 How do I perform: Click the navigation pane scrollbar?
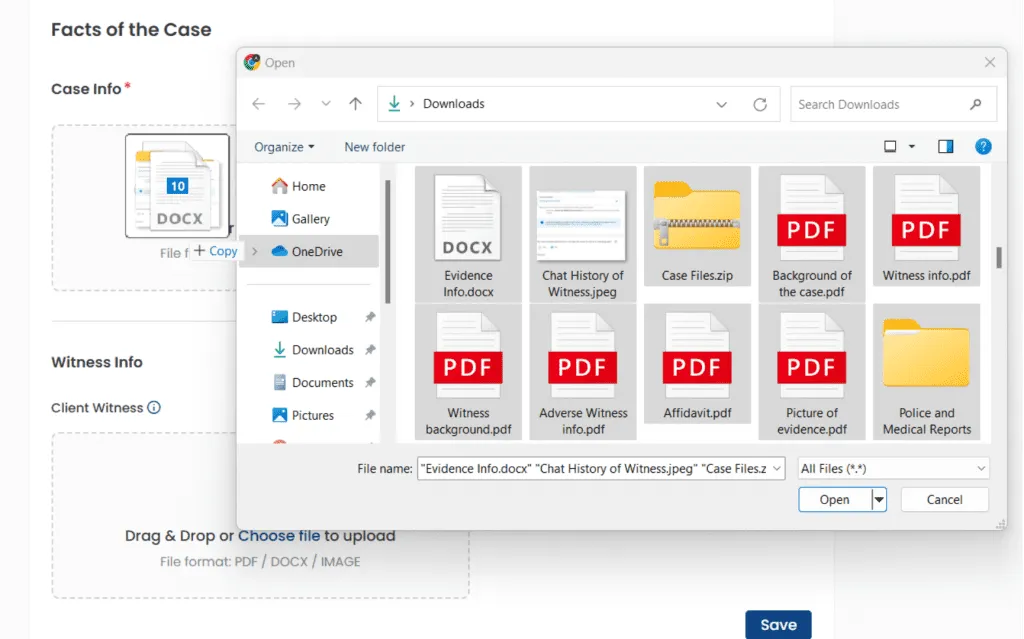[387, 242]
